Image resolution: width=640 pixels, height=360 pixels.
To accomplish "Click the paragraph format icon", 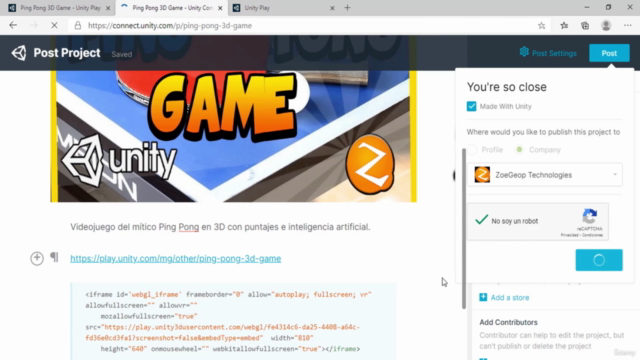I will point(54,257).
